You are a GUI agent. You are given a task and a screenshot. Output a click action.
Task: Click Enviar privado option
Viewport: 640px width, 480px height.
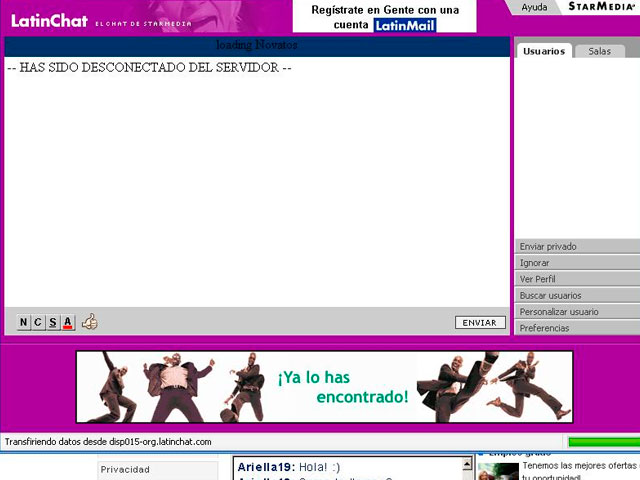coord(577,247)
